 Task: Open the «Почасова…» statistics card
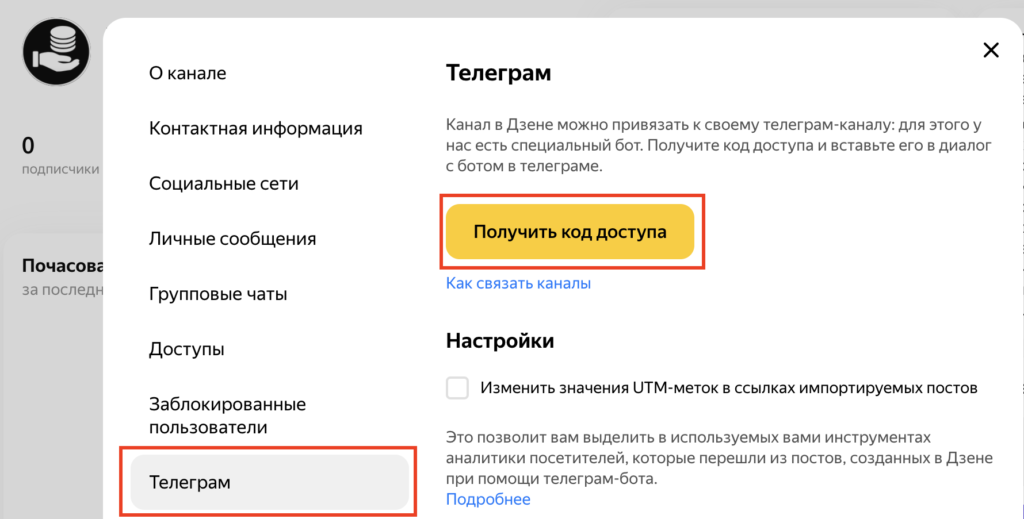point(62,275)
